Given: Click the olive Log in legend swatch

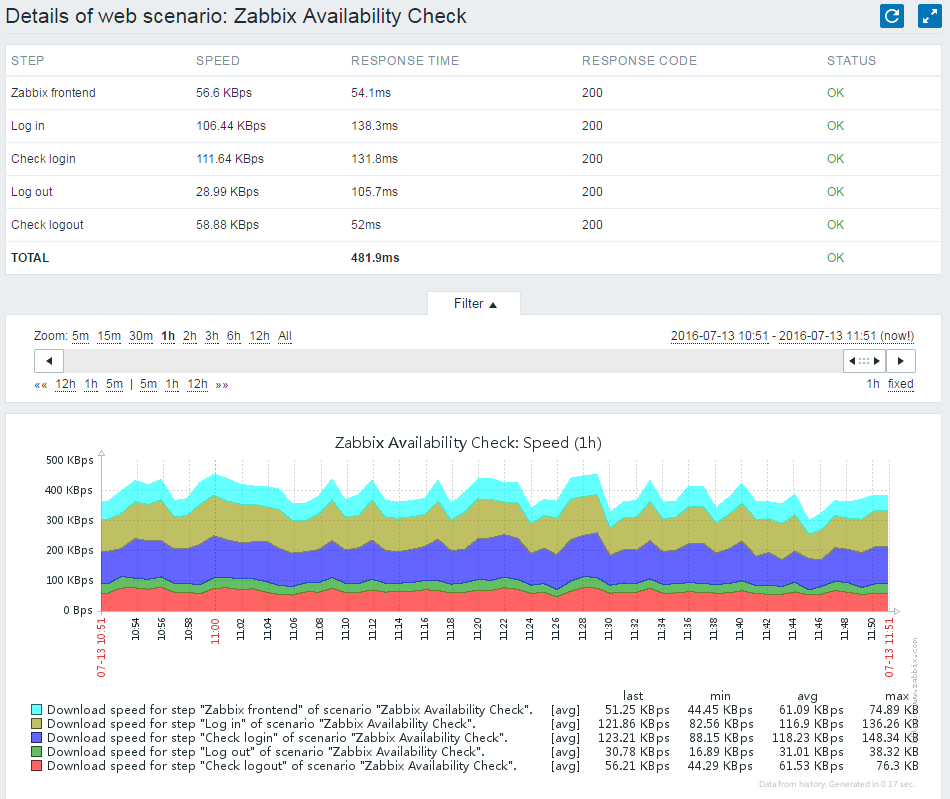Looking at the screenshot, I should 36,724.
